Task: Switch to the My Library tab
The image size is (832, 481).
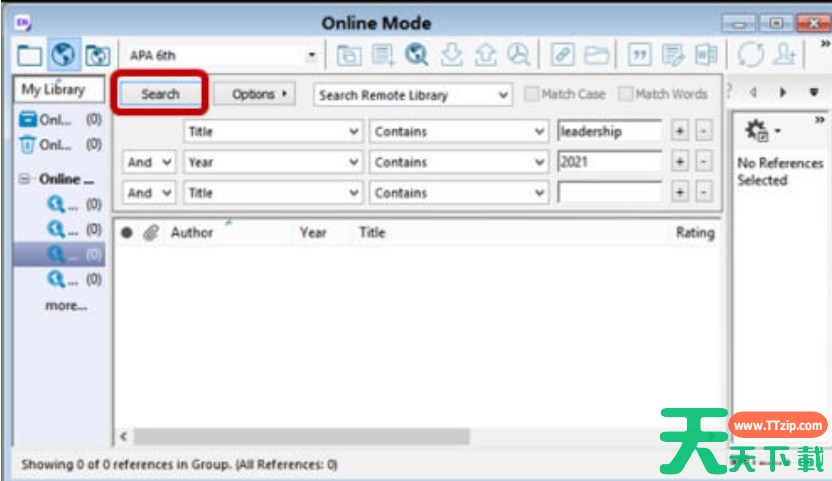Action: pyautogui.click(x=54, y=89)
